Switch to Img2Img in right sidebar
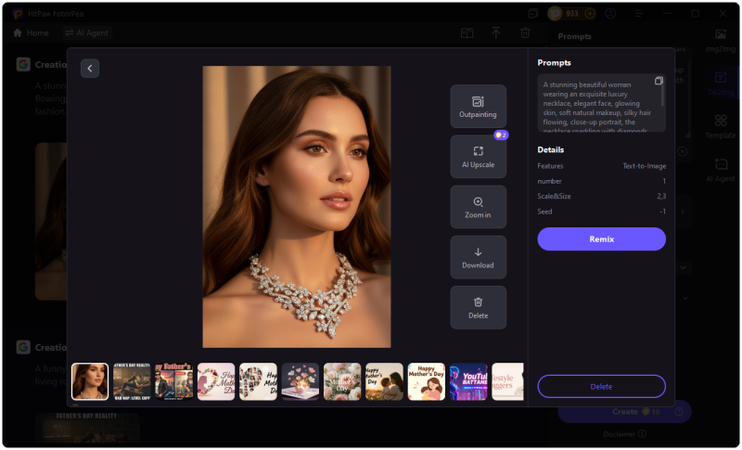Viewport: 742px width, 450px height. tap(720, 40)
